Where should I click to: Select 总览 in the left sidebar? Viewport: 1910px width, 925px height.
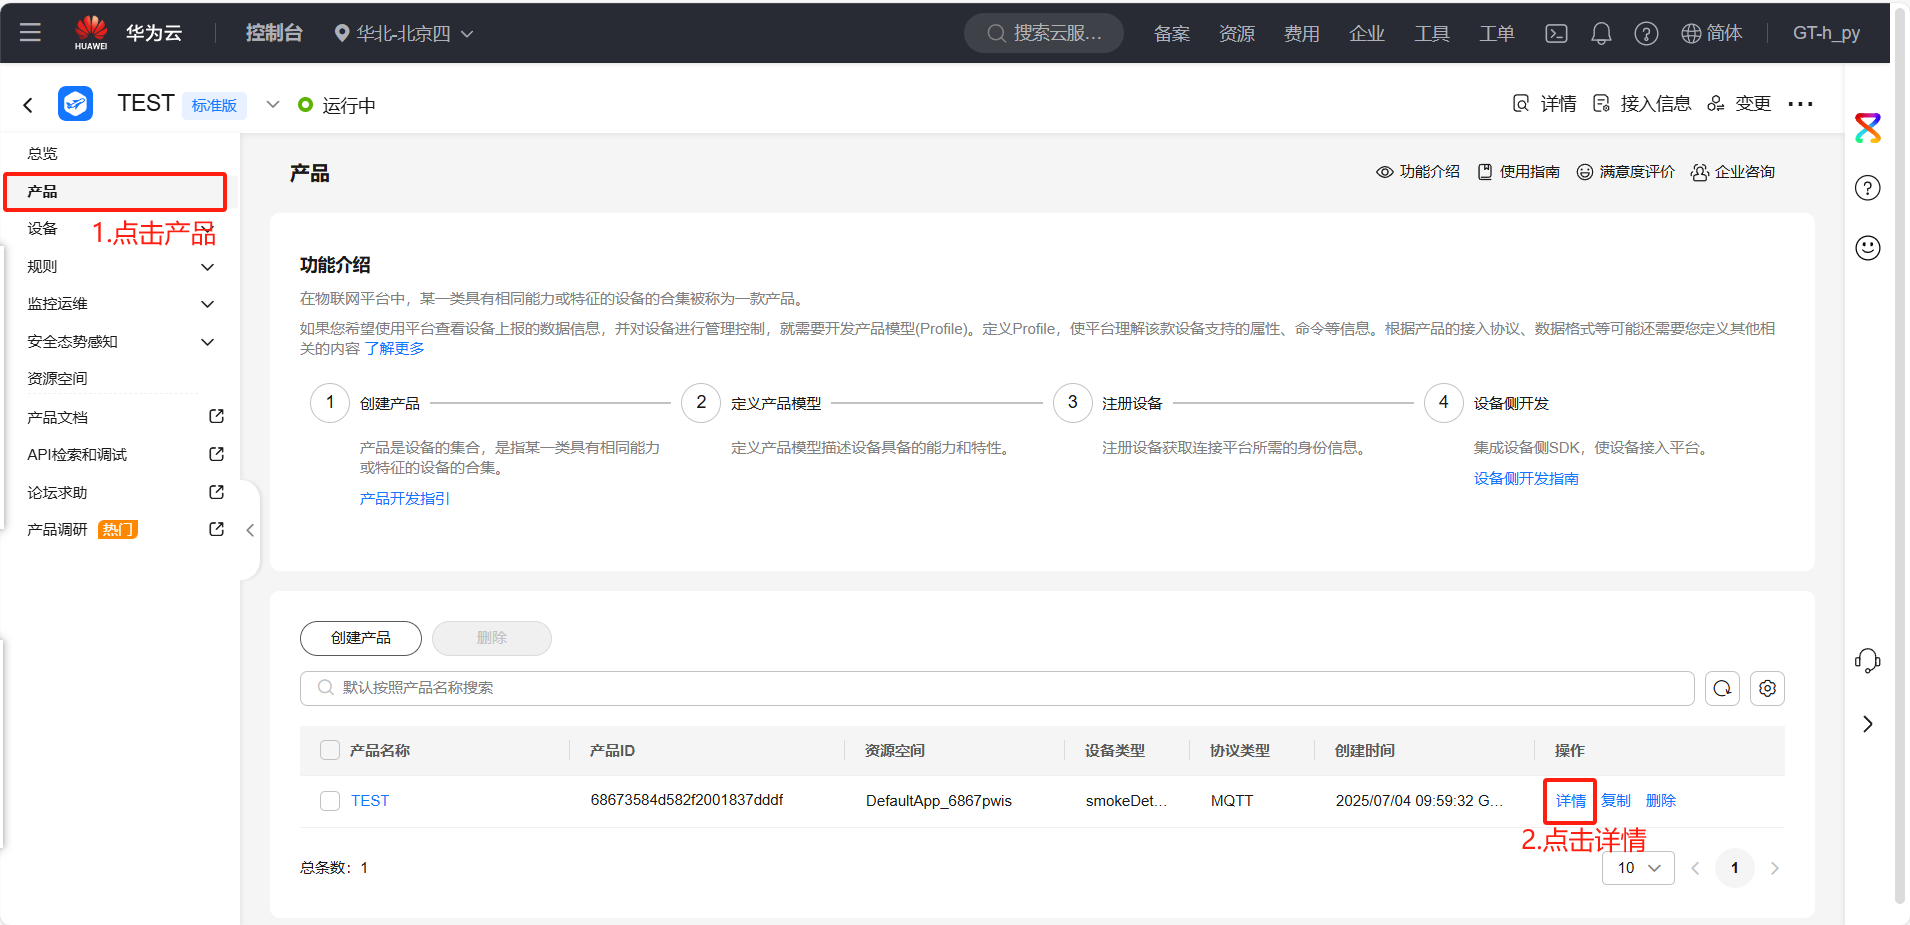[x=42, y=154]
